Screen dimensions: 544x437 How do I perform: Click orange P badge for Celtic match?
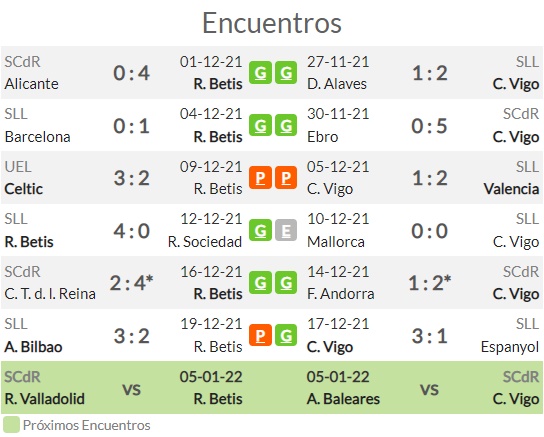pos(260,178)
